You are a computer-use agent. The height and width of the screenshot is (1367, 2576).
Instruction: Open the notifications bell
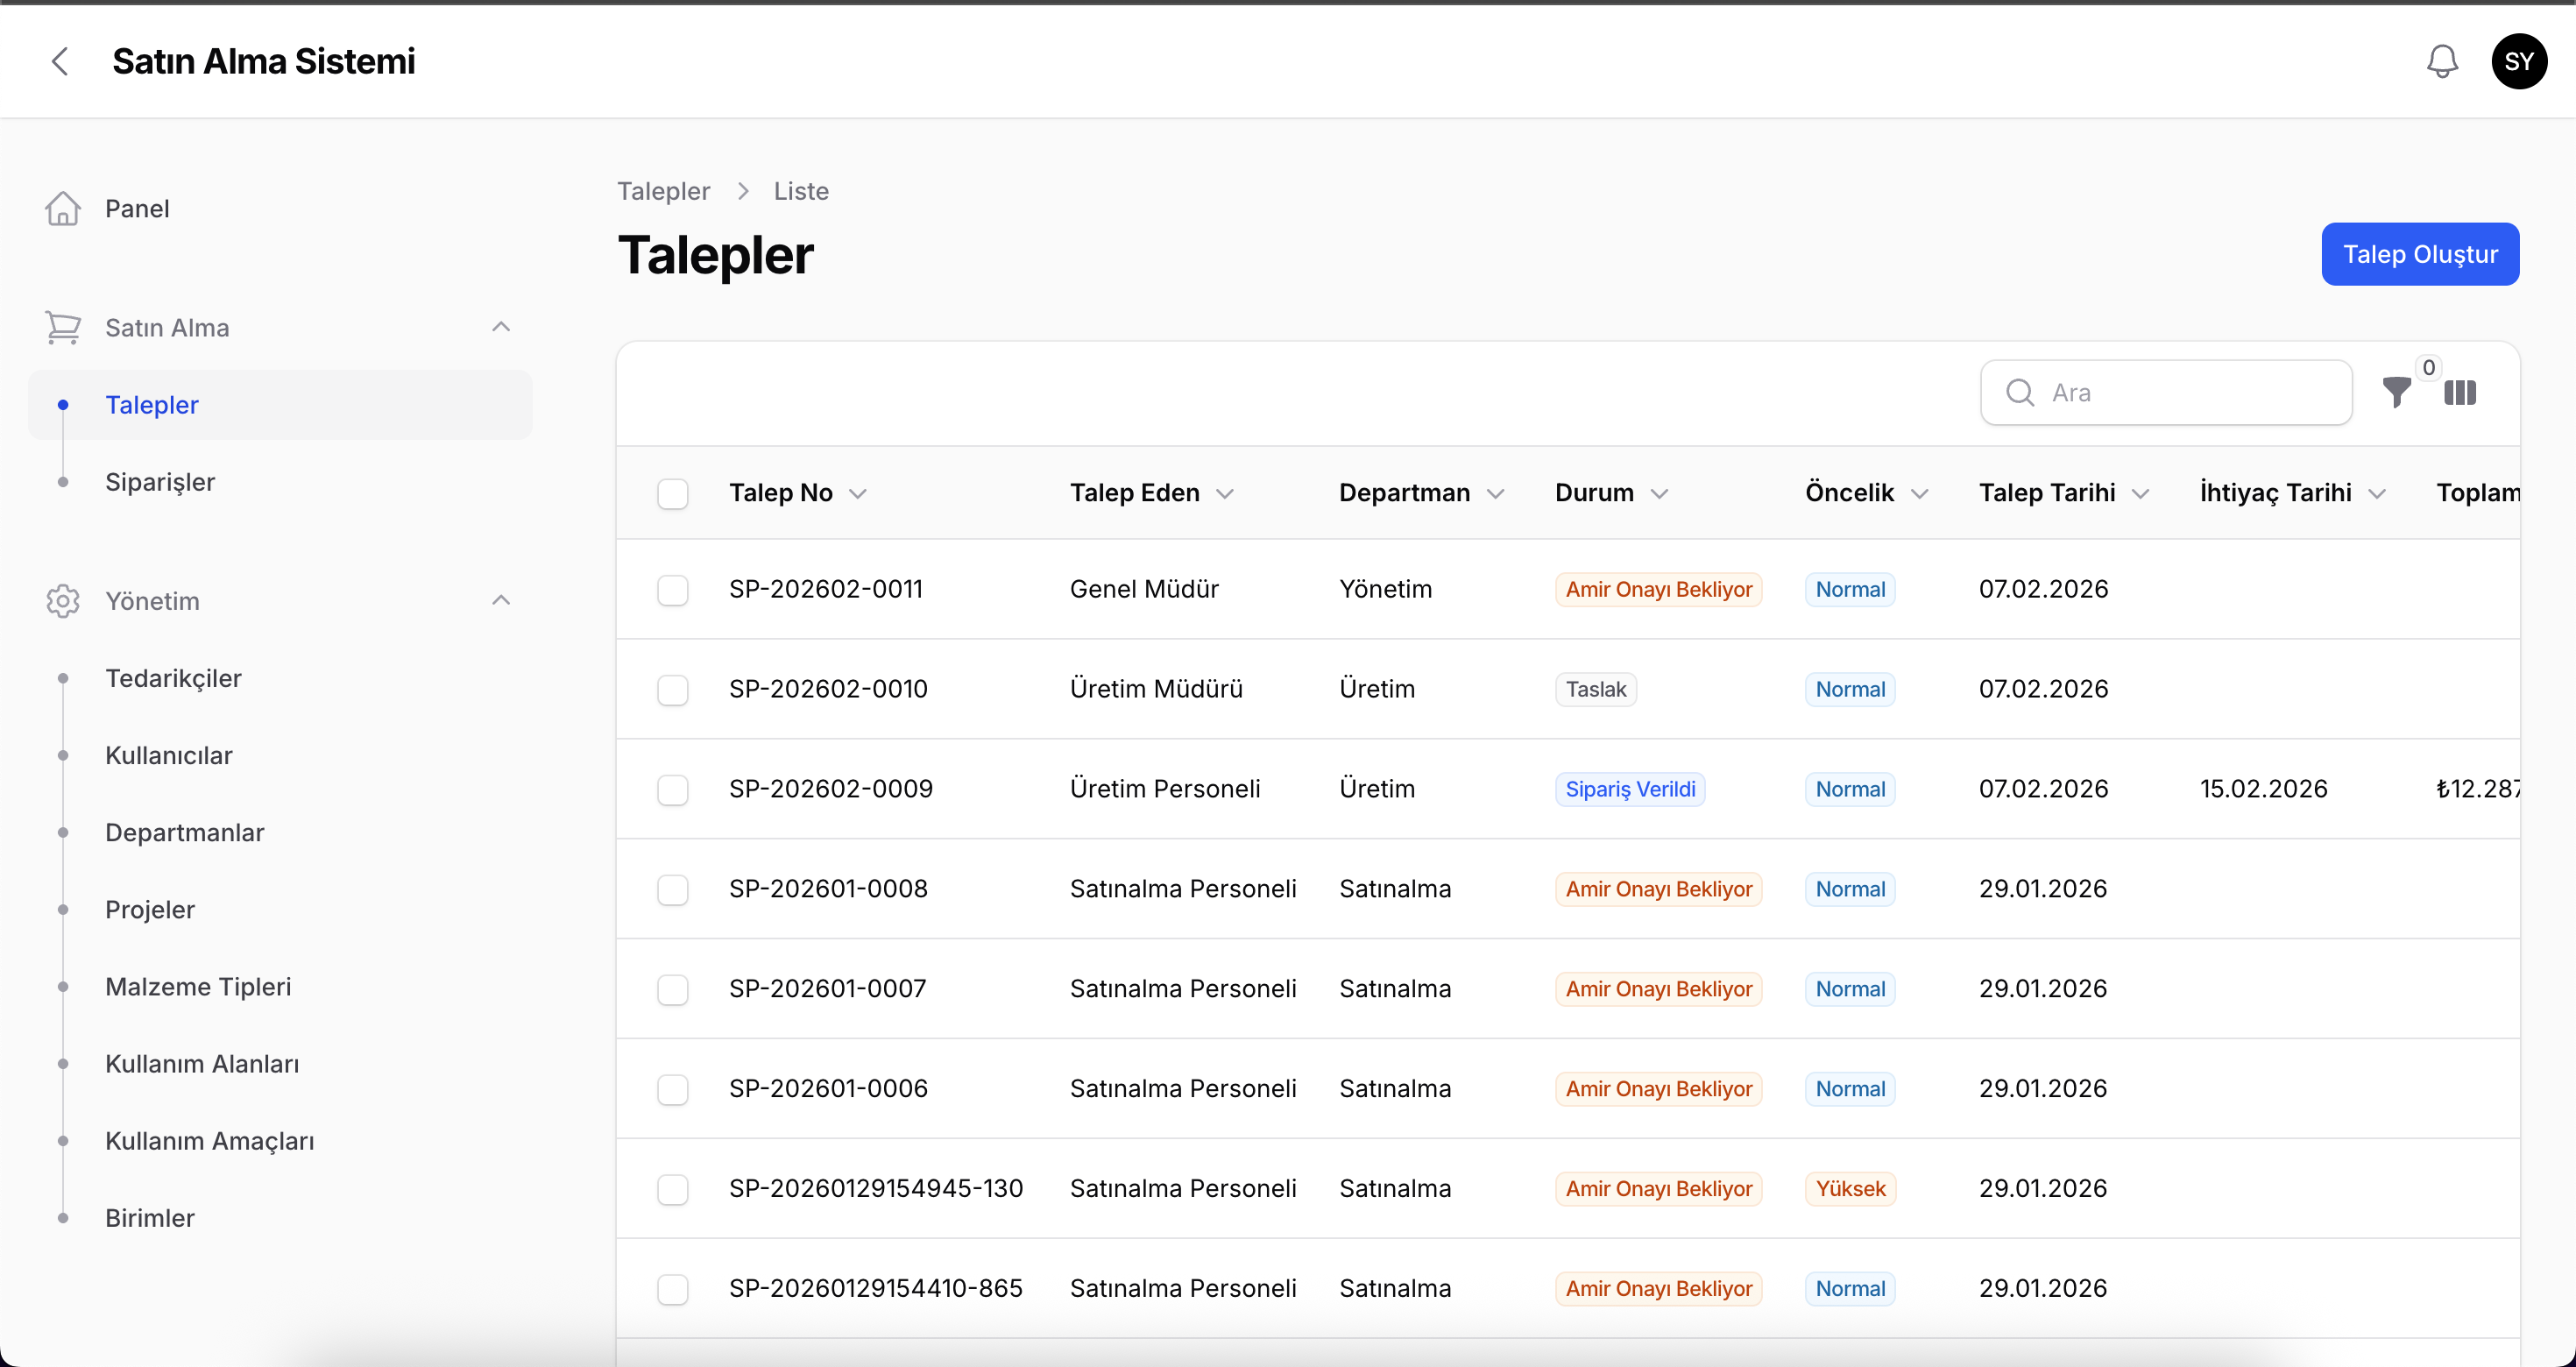pyautogui.click(x=2441, y=61)
